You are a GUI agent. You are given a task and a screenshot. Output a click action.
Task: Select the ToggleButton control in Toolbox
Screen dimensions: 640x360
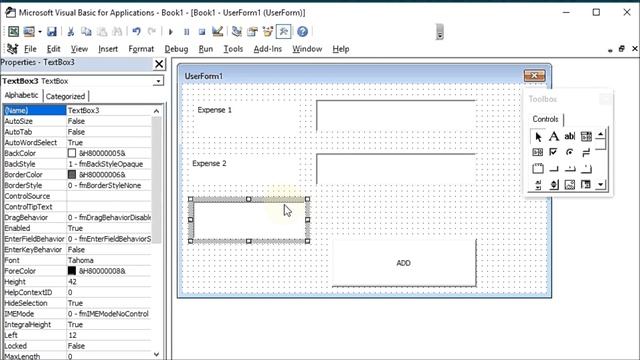586,152
